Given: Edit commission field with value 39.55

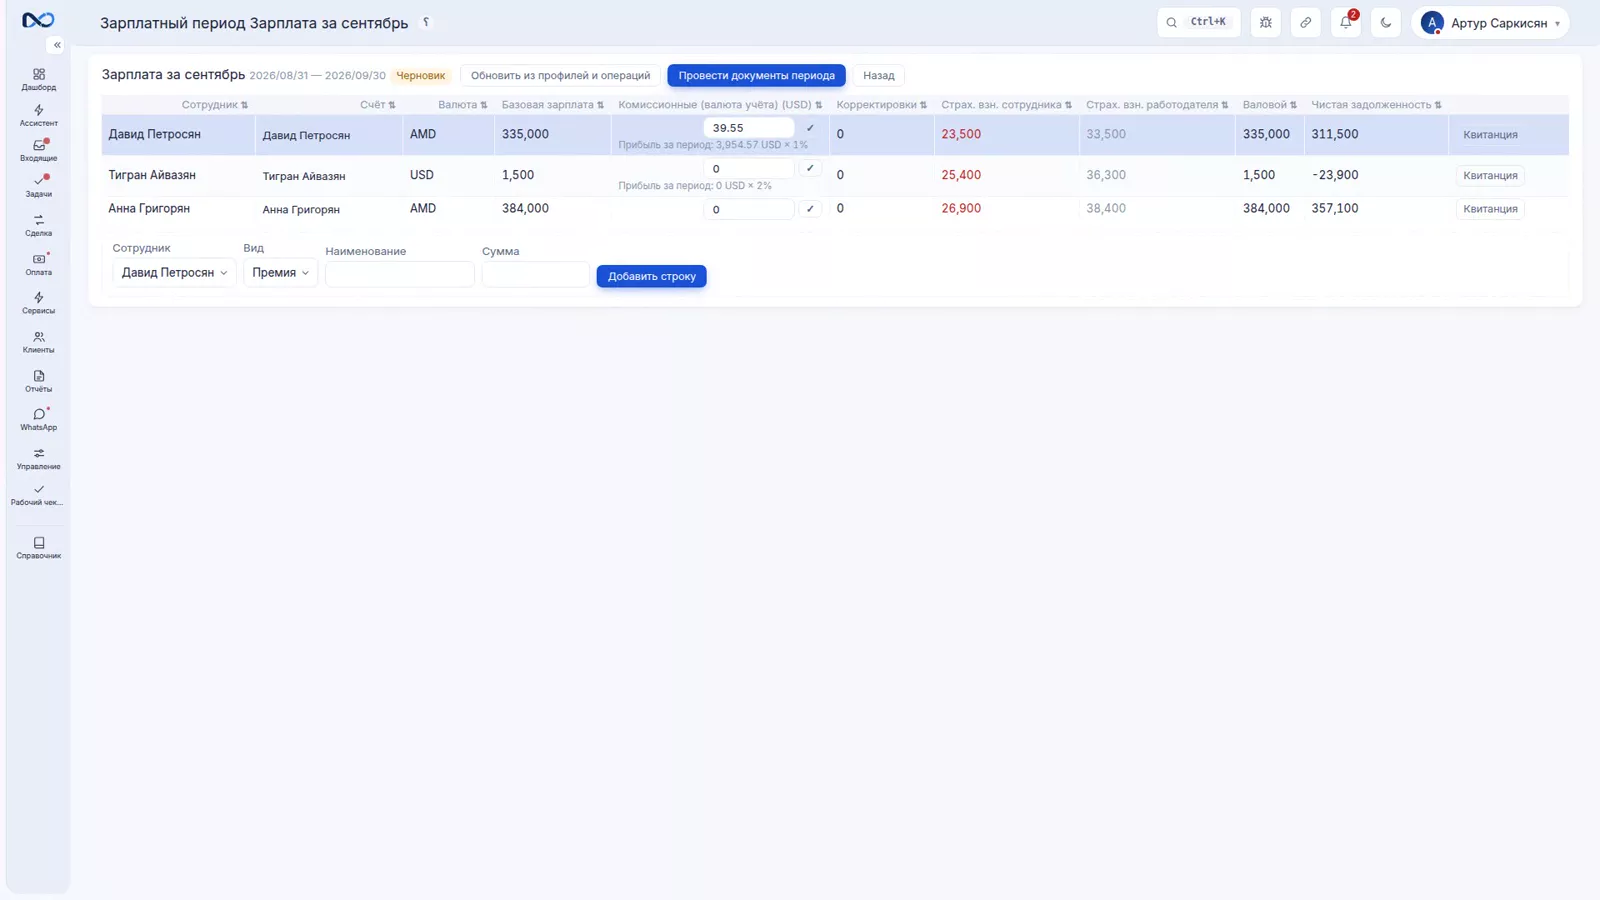Looking at the screenshot, I should [748, 128].
